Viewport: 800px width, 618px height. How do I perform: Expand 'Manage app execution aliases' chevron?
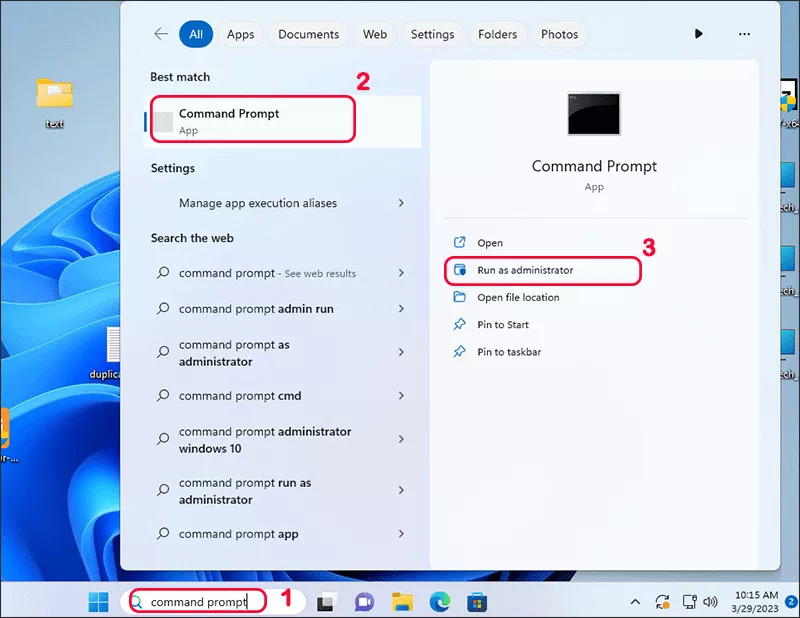(401, 203)
